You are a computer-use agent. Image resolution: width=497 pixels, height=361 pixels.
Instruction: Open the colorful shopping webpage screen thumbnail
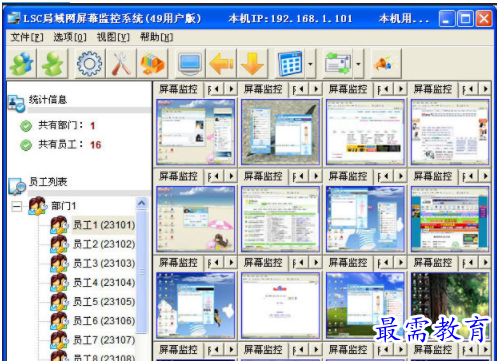tap(450, 219)
